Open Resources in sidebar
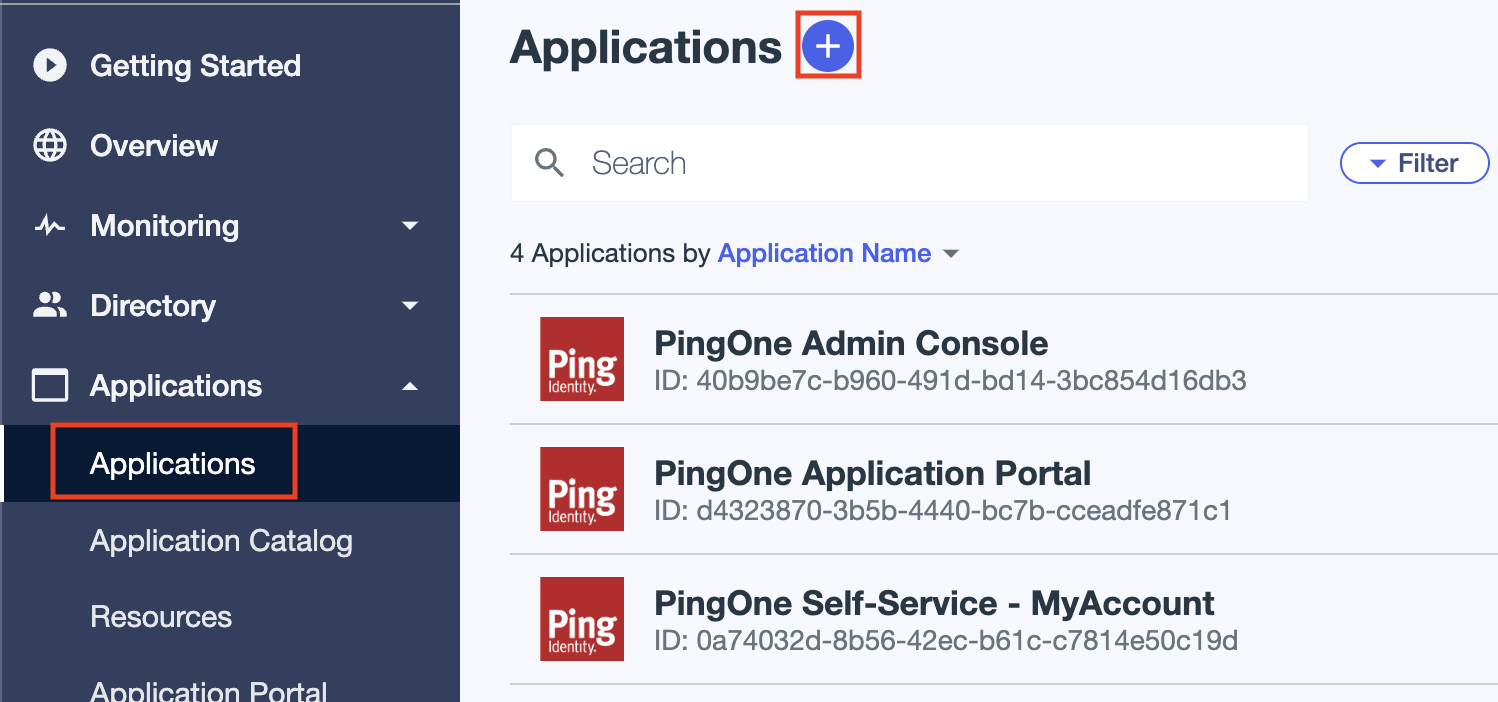 point(161,617)
